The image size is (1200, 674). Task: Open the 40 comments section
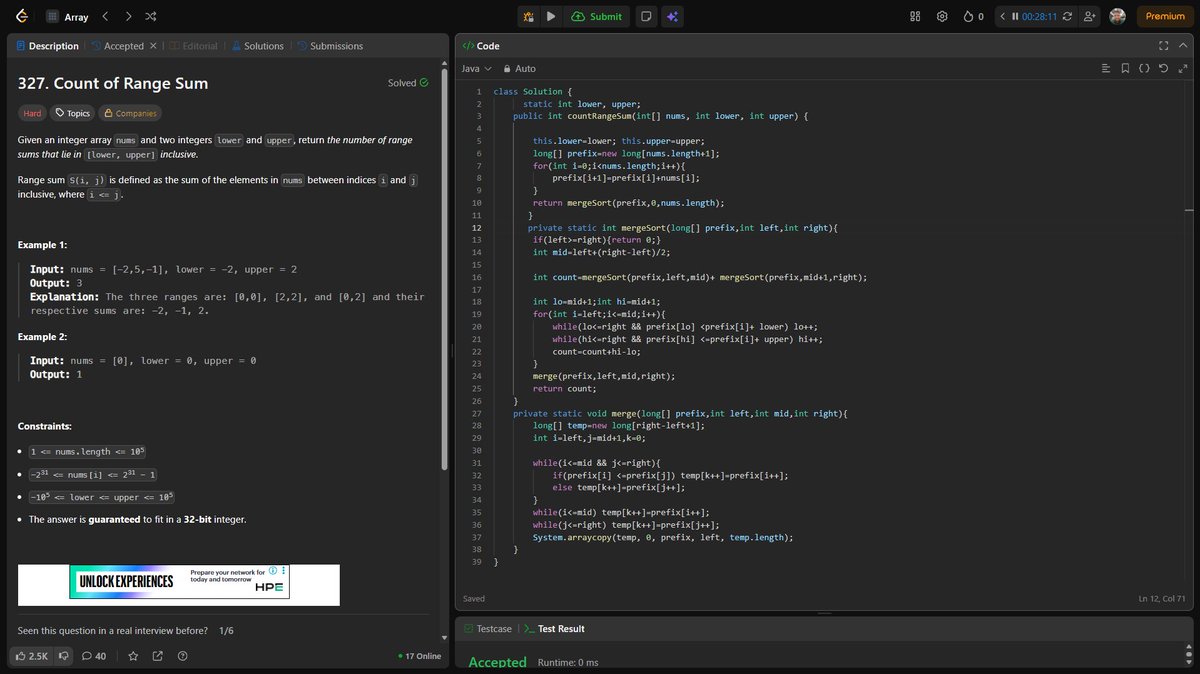click(x=94, y=656)
